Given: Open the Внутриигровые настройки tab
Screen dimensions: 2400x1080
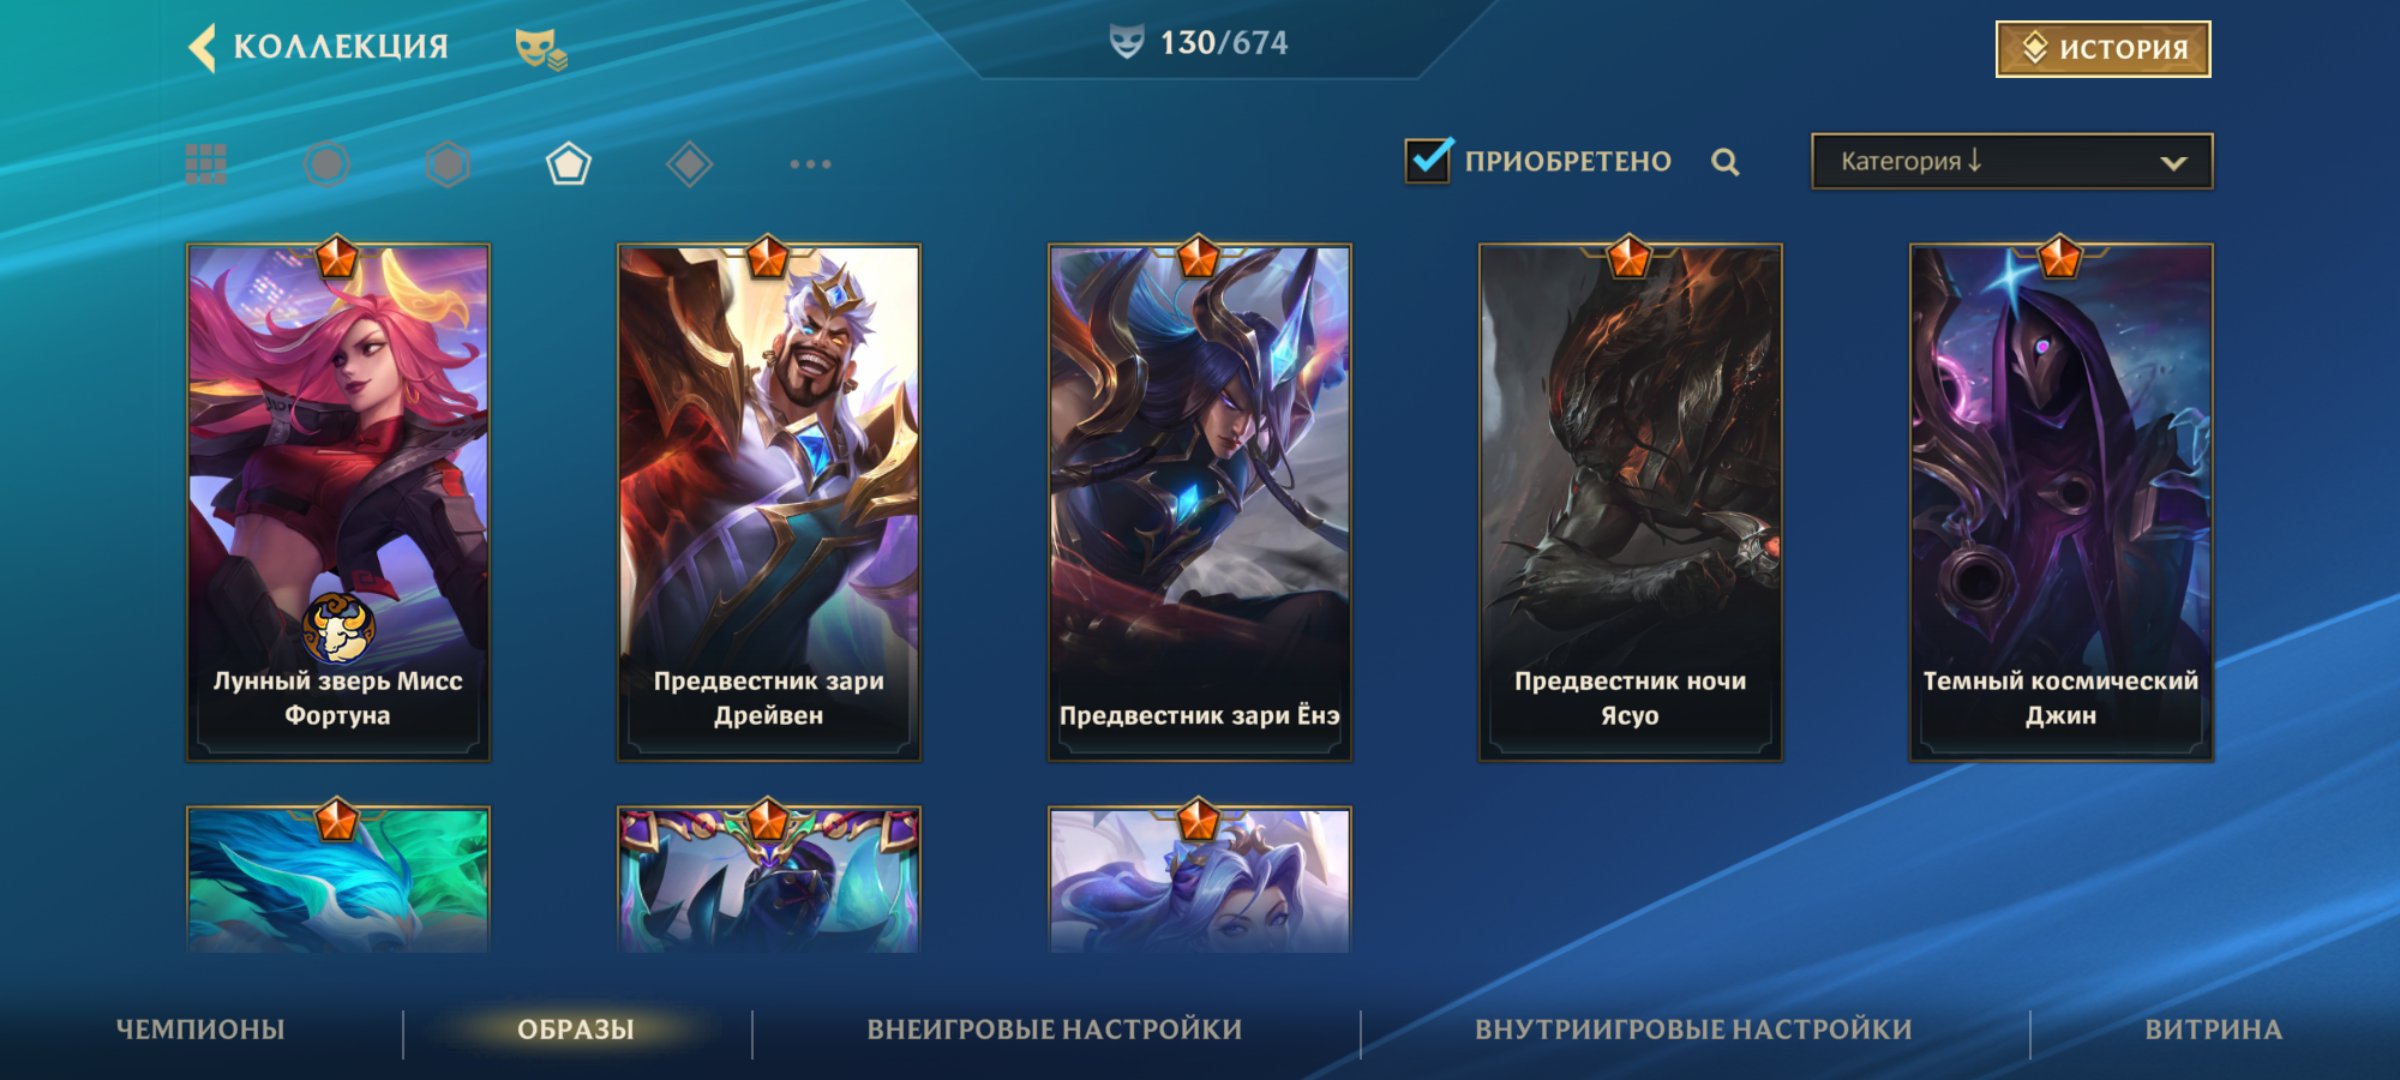Looking at the screenshot, I should click(x=1694, y=1030).
